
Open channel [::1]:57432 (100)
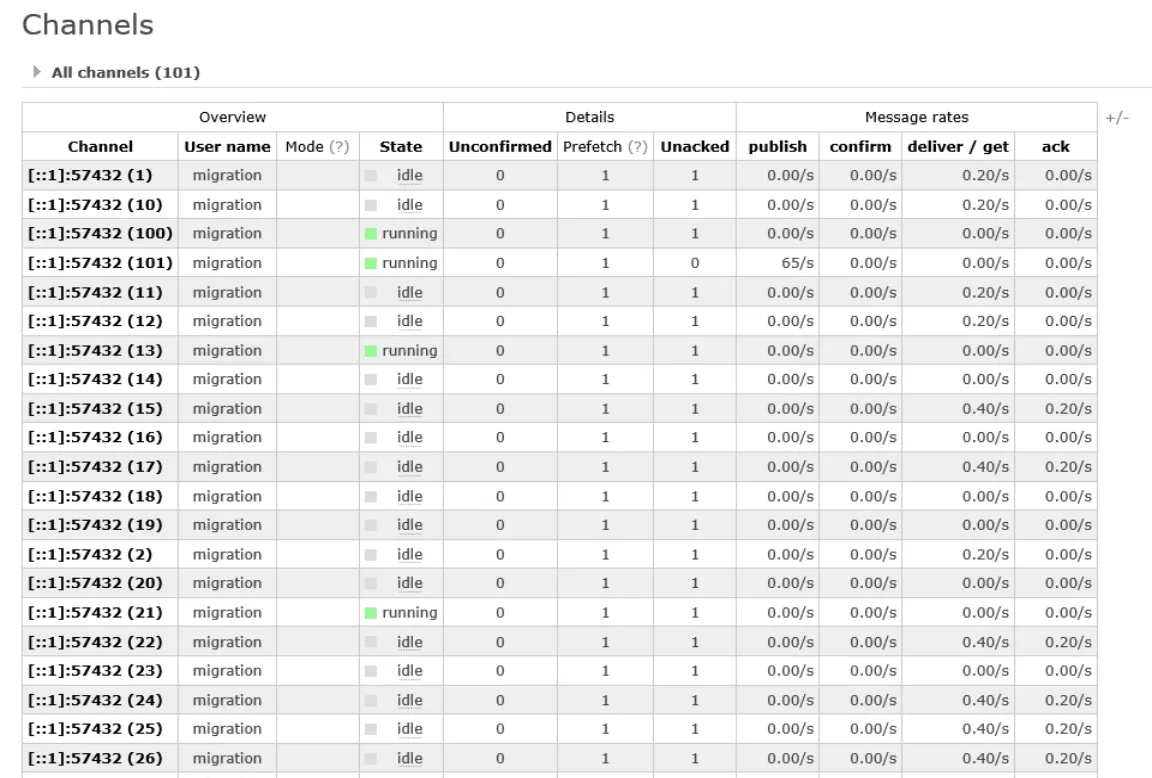pos(100,233)
